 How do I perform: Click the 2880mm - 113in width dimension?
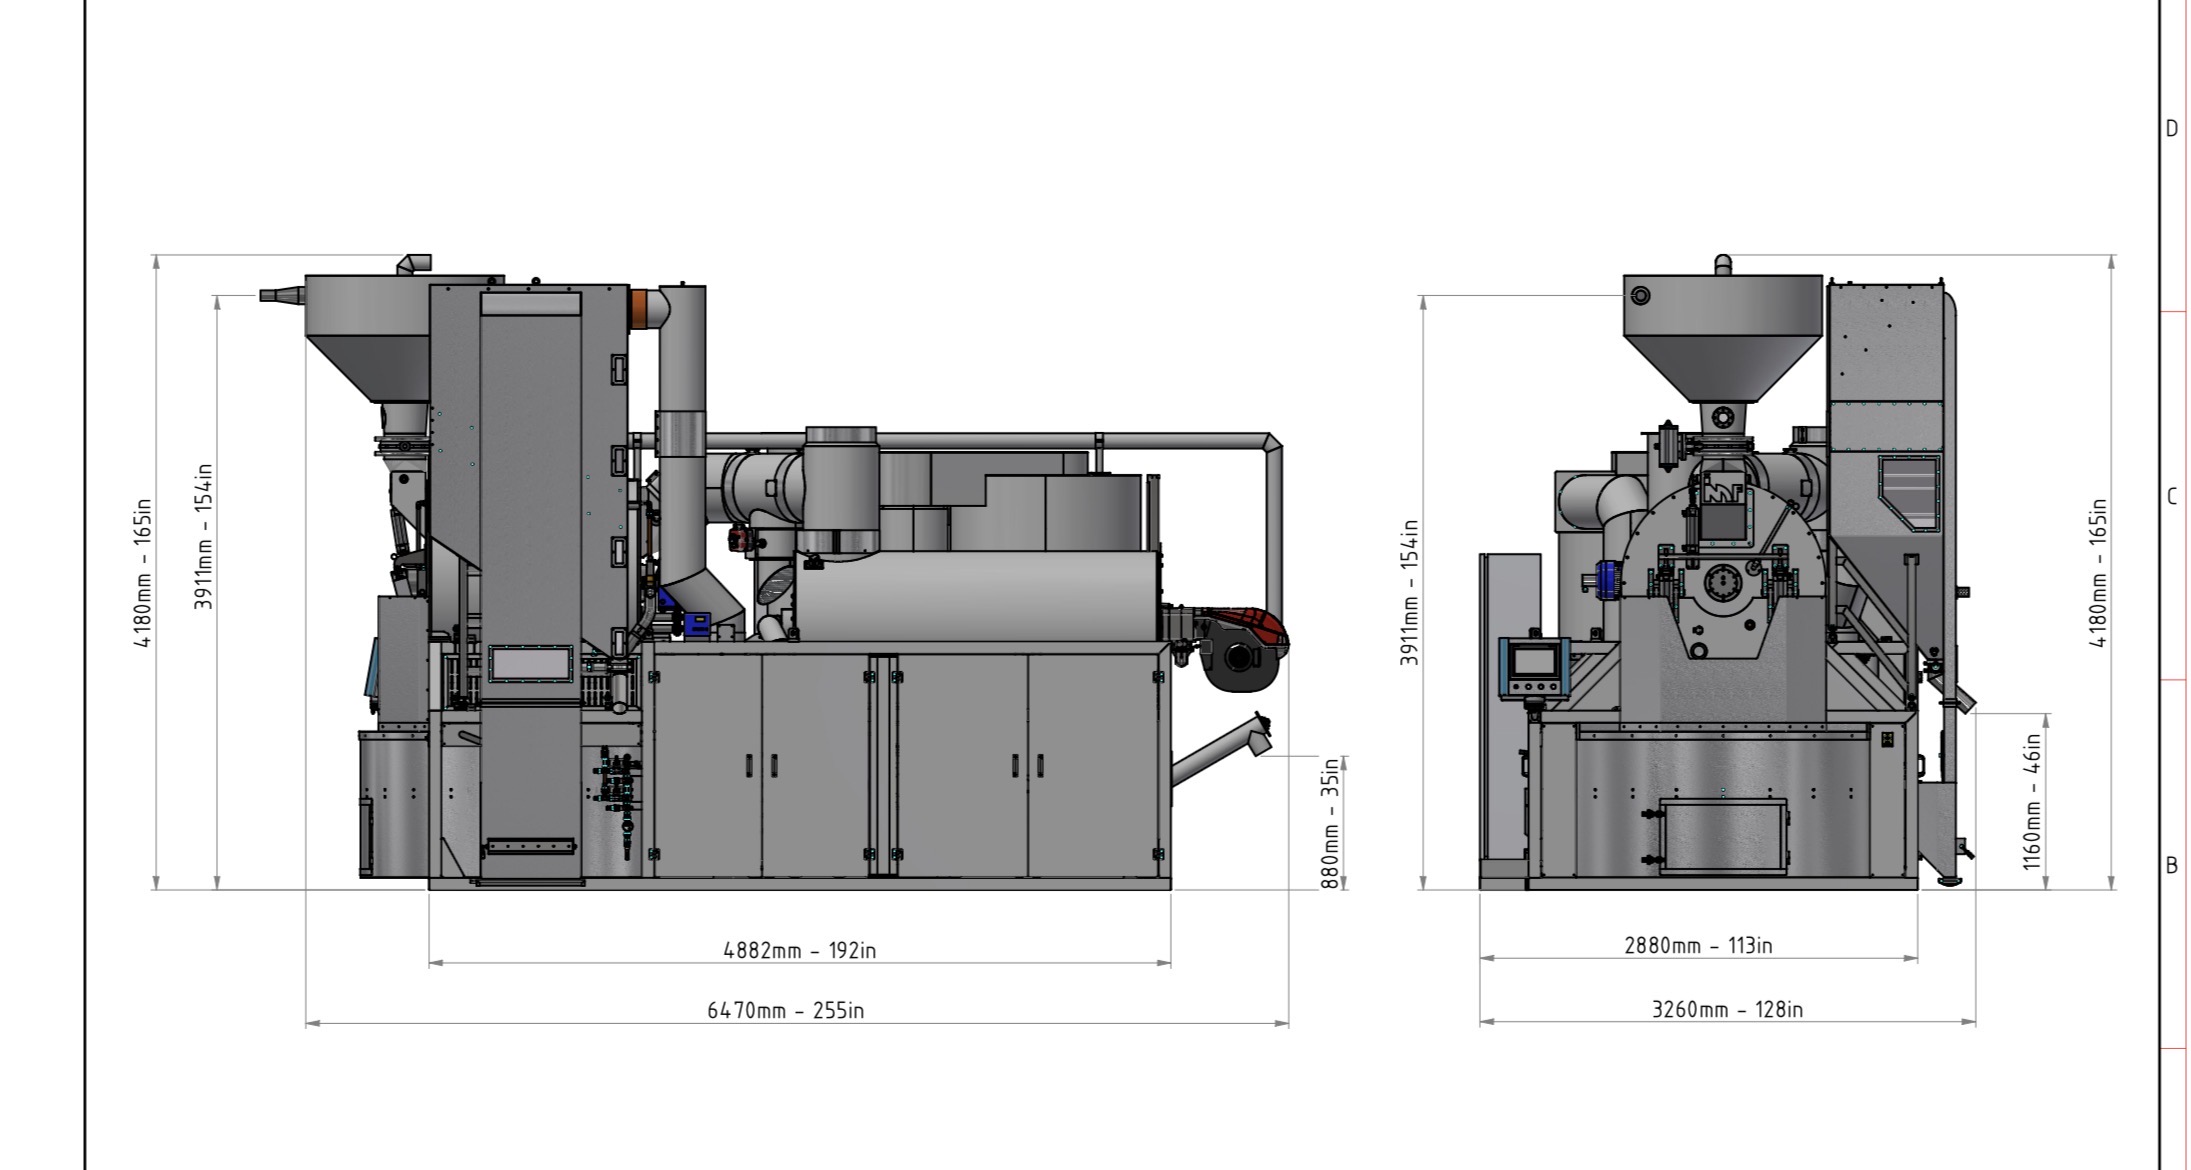[1698, 945]
